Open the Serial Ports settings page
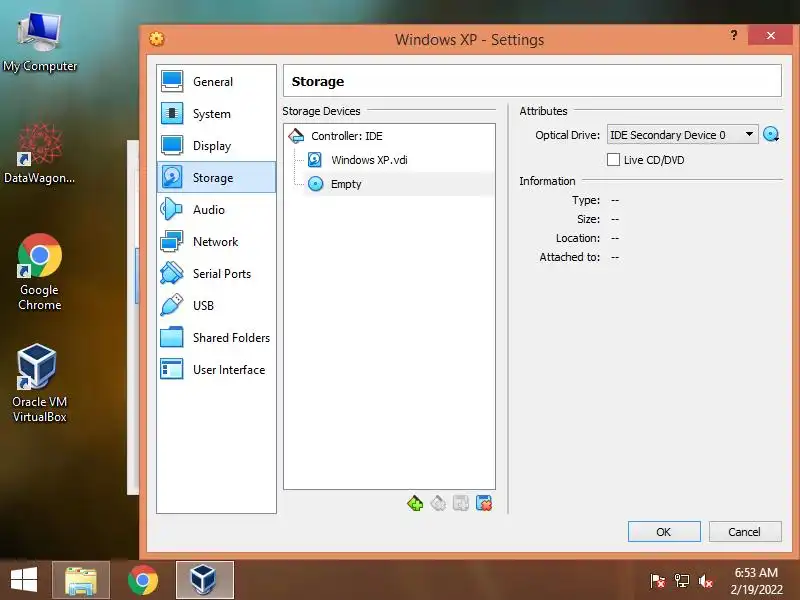 tap(216, 274)
